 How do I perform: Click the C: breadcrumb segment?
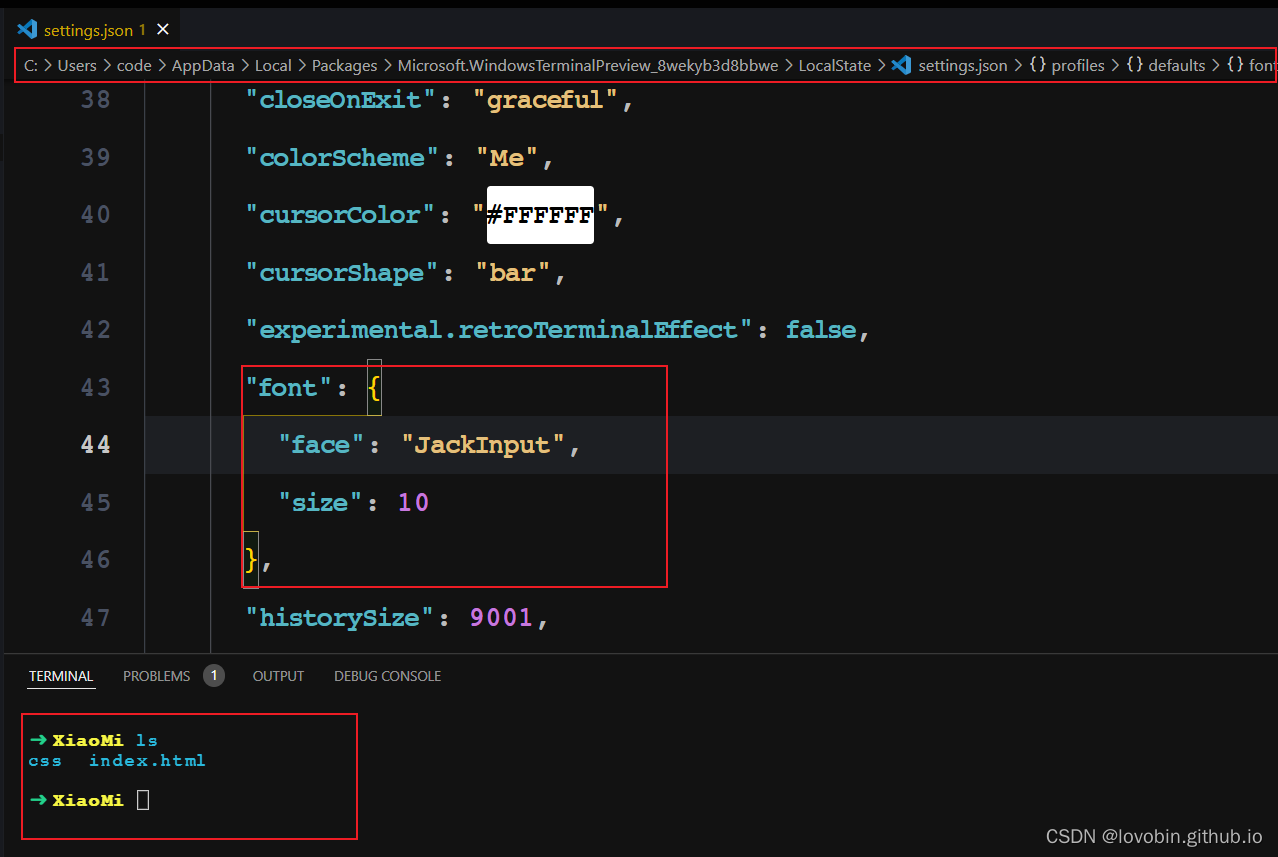point(31,66)
